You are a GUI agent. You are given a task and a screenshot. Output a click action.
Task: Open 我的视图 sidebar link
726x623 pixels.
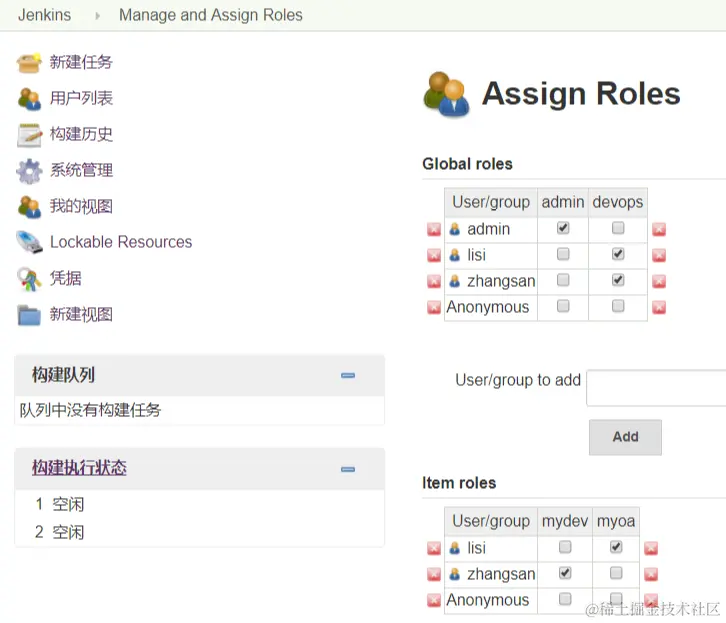(x=81, y=206)
